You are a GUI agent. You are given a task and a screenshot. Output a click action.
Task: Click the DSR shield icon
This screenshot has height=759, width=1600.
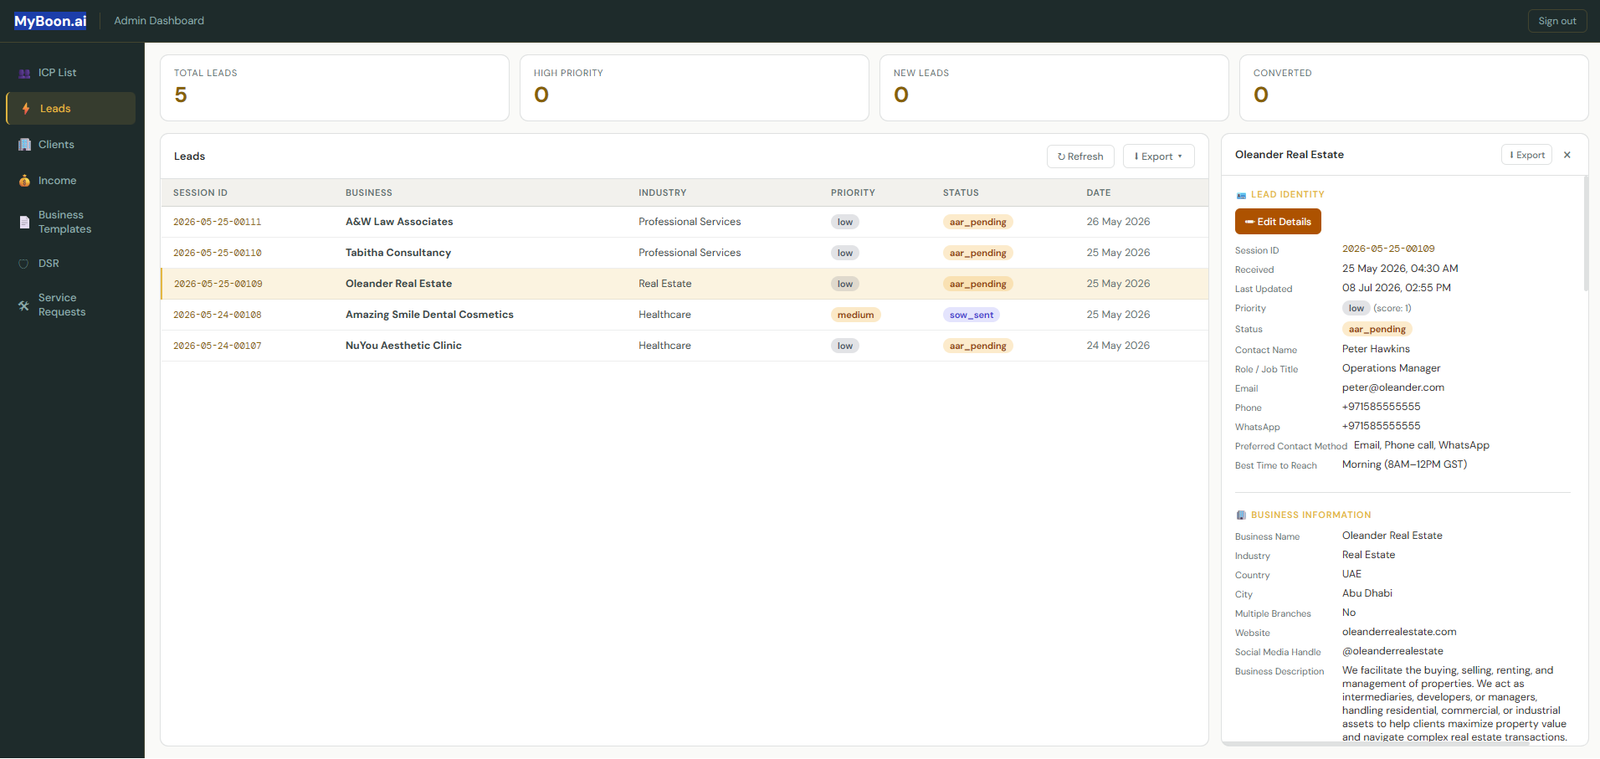pyautogui.click(x=24, y=264)
